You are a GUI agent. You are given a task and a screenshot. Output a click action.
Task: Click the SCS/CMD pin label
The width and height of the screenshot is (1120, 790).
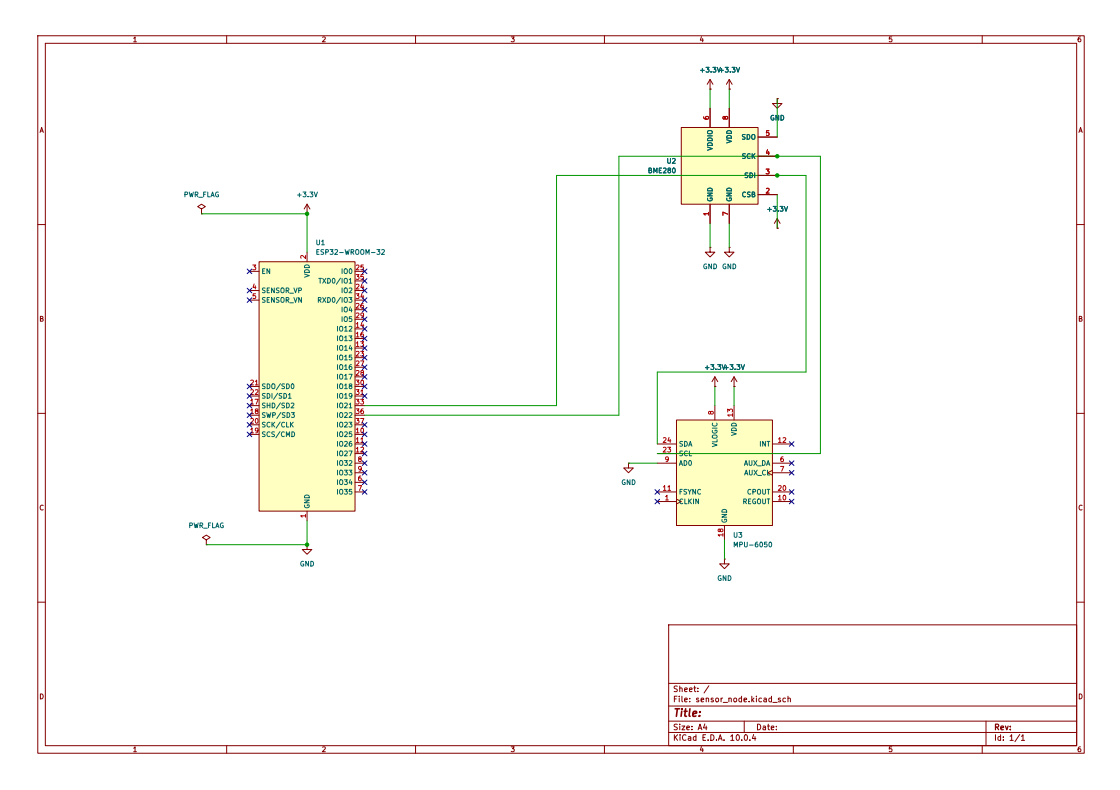[278, 434]
